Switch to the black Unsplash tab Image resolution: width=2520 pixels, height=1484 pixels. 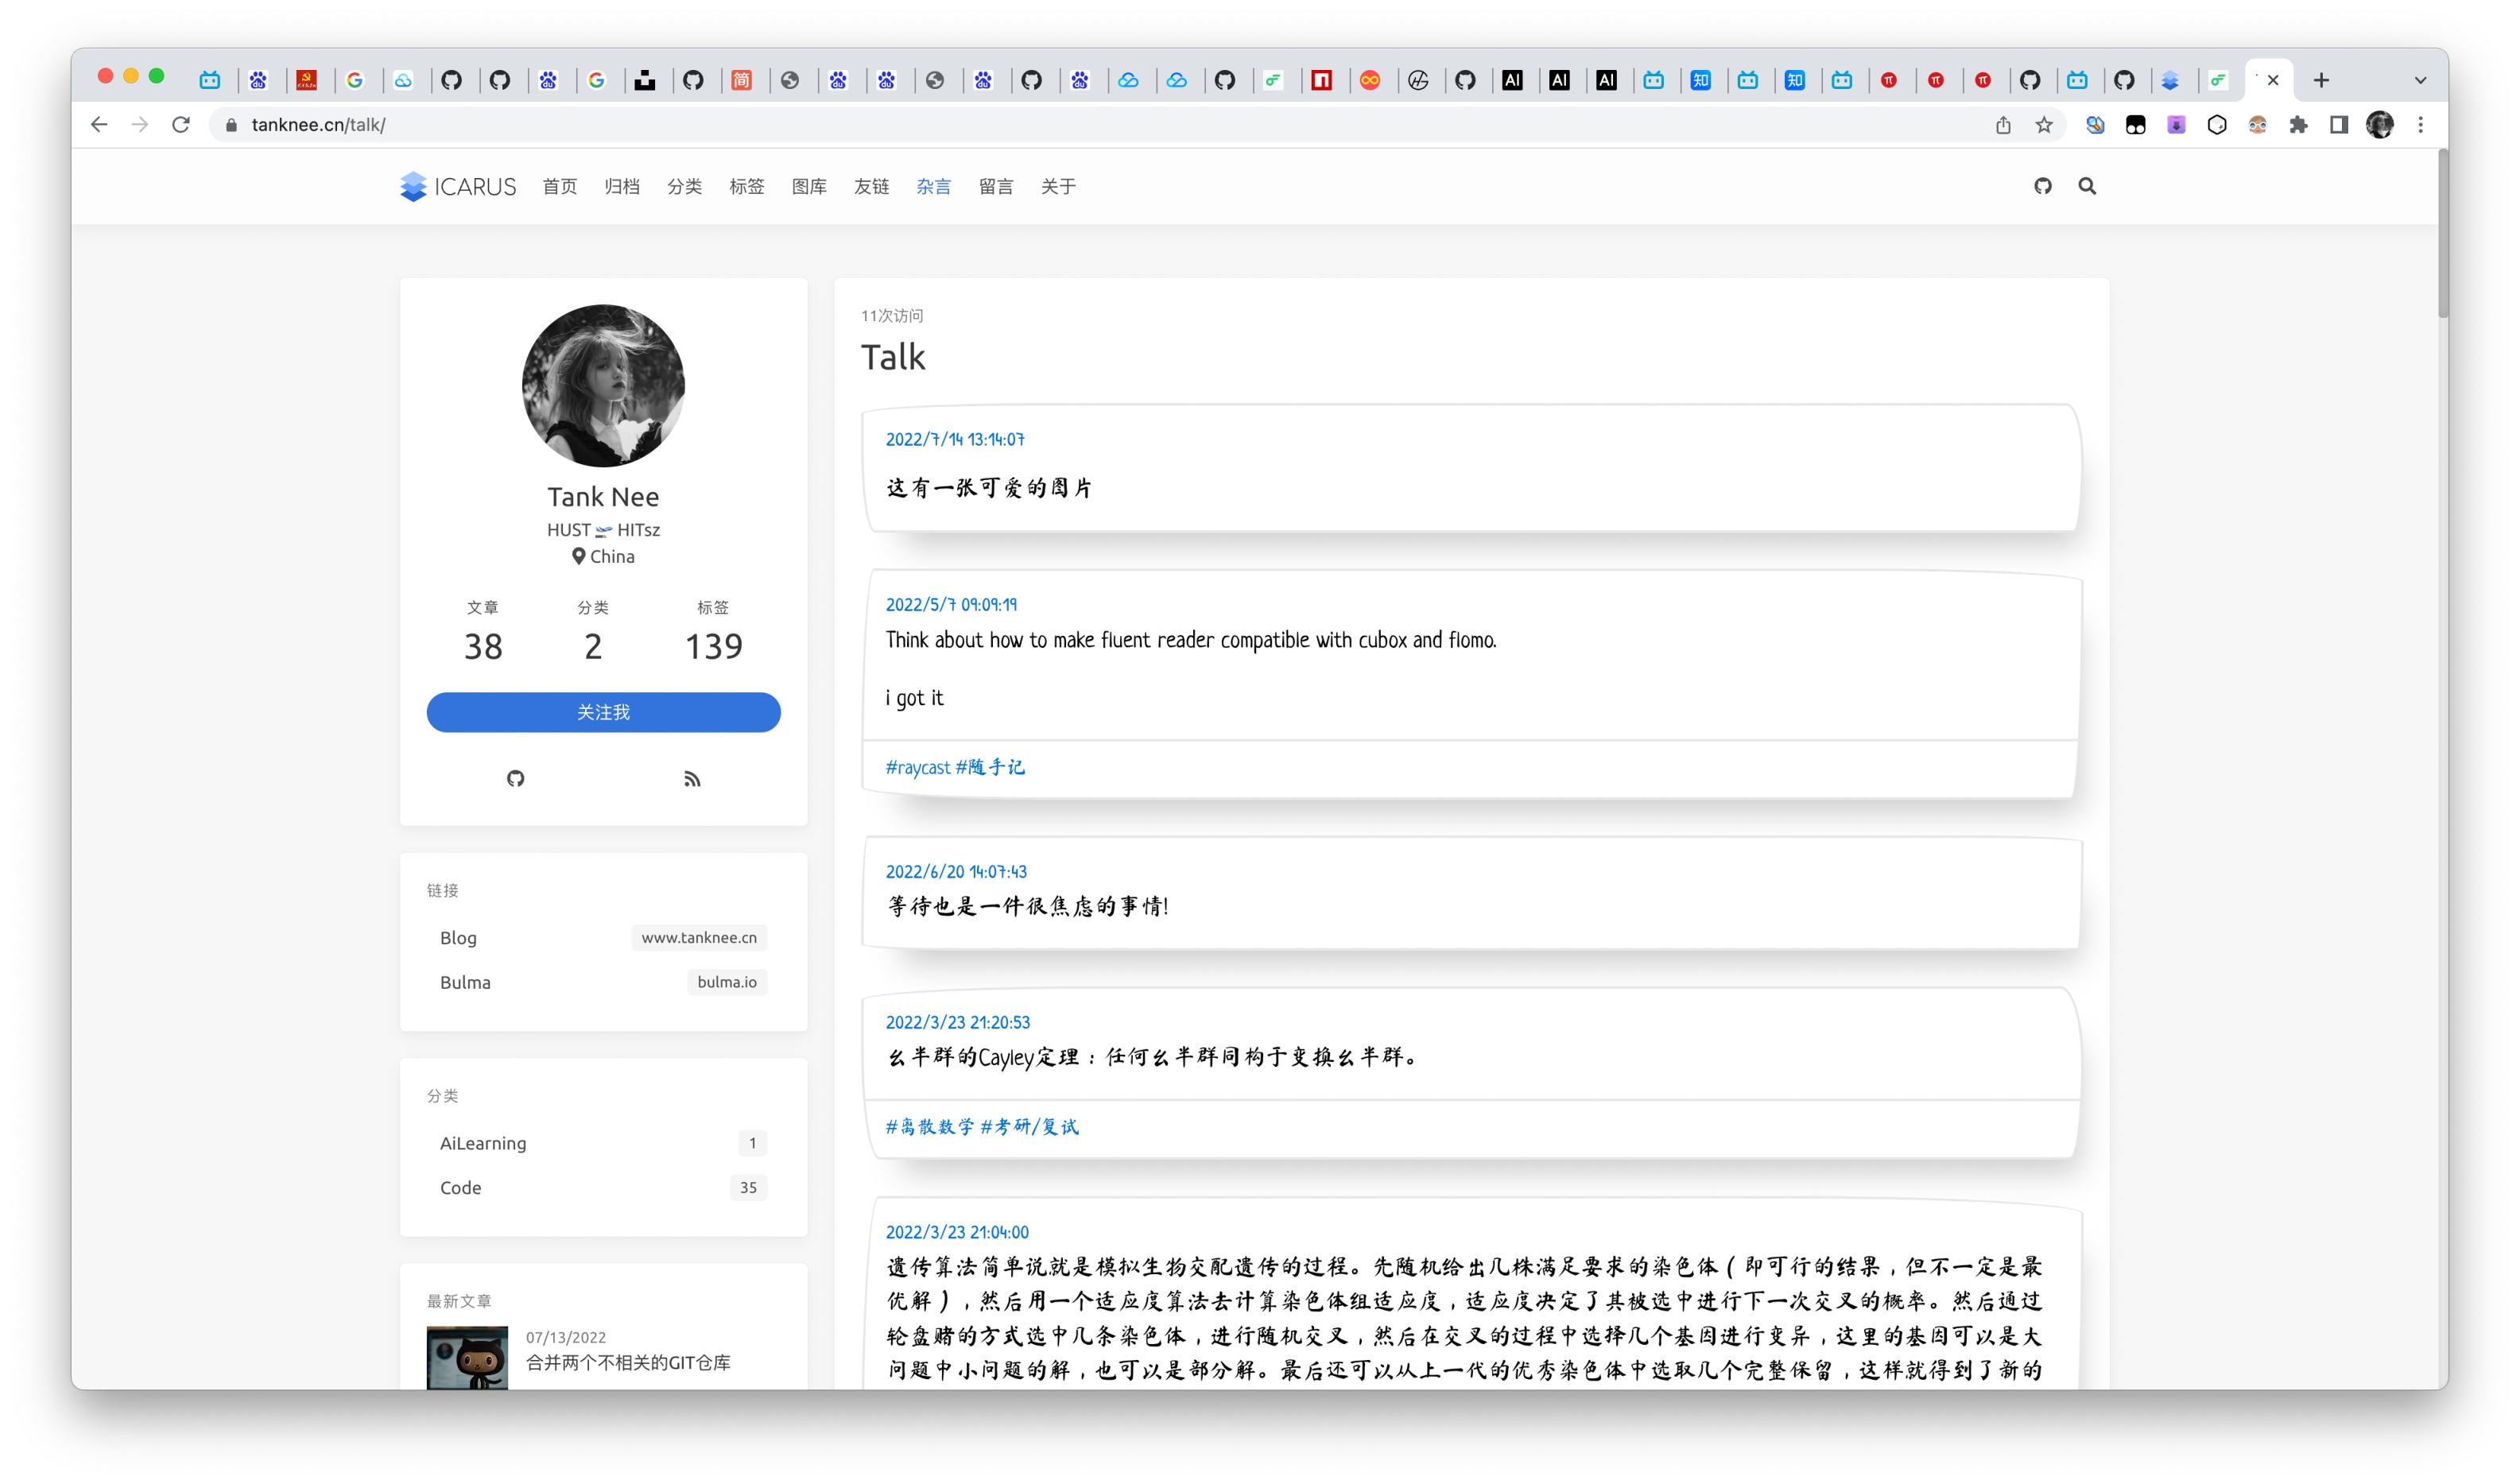pyautogui.click(x=645, y=80)
